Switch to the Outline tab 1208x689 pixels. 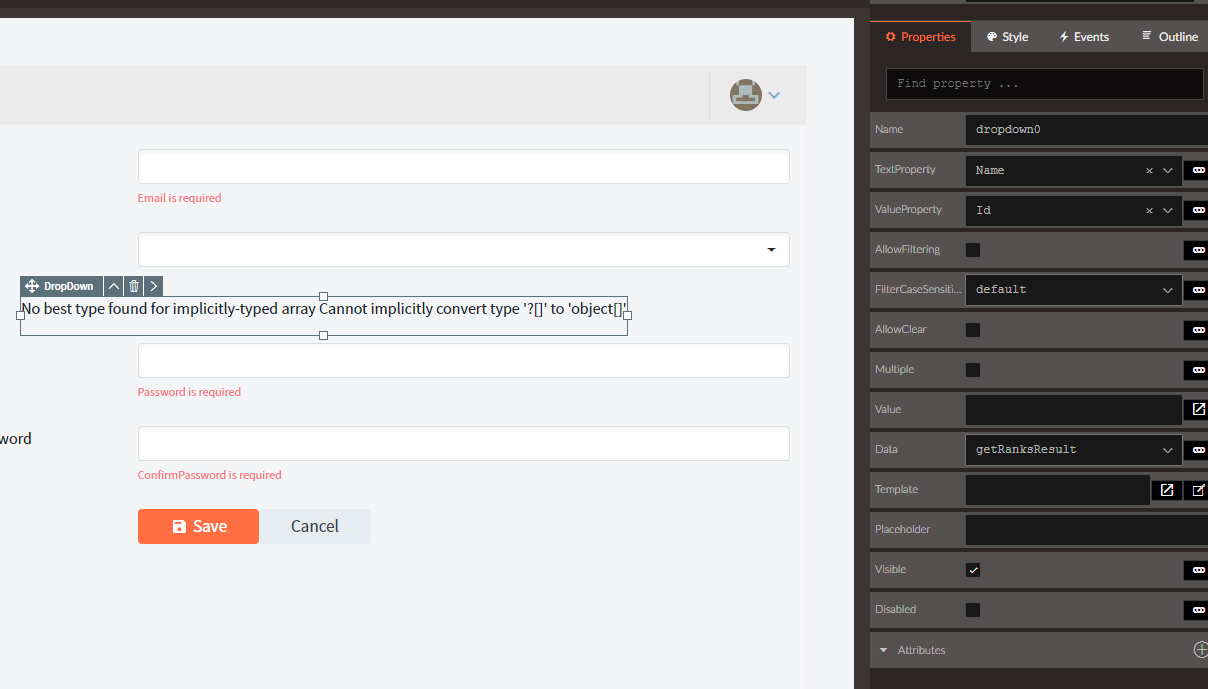(1169, 37)
